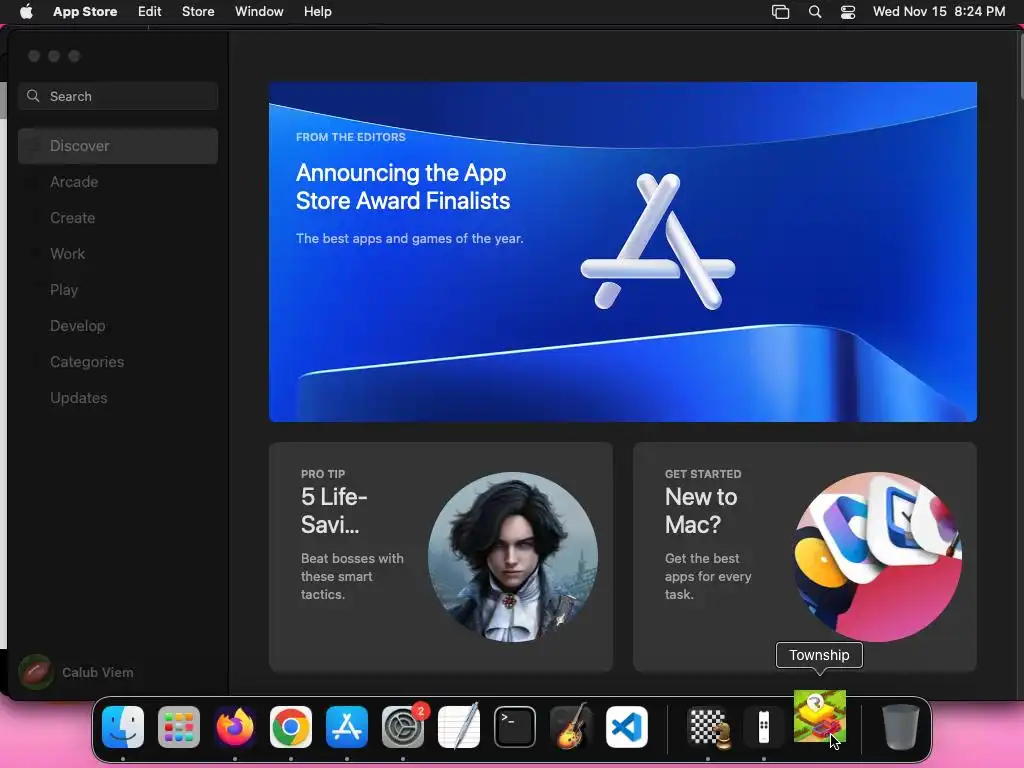The height and width of the screenshot is (768, 1024).
Task: Click Calub Viem's profile avatar
Action: 35,672
